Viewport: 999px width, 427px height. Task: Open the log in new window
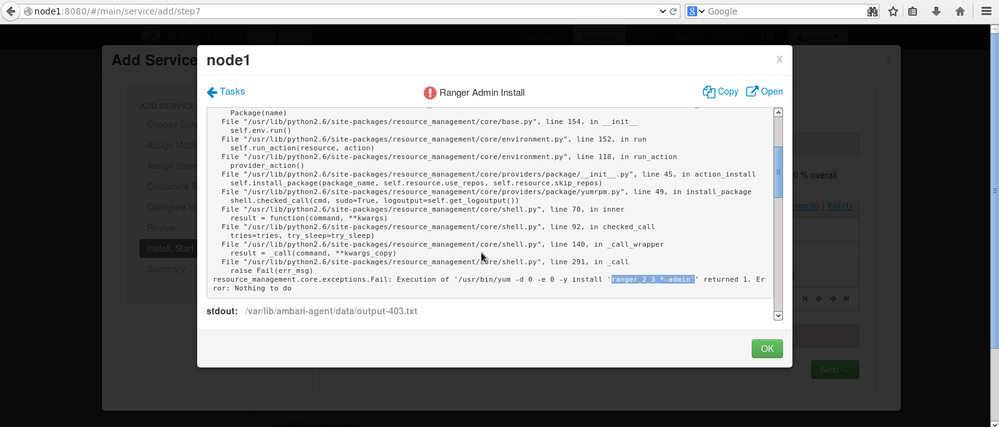tap(764, 92)
